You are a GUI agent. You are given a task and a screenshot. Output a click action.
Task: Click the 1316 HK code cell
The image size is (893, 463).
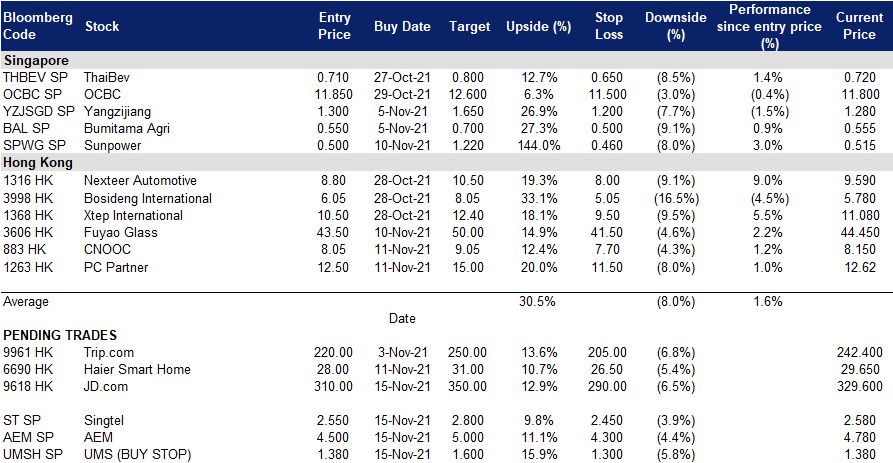pos(28,181)
